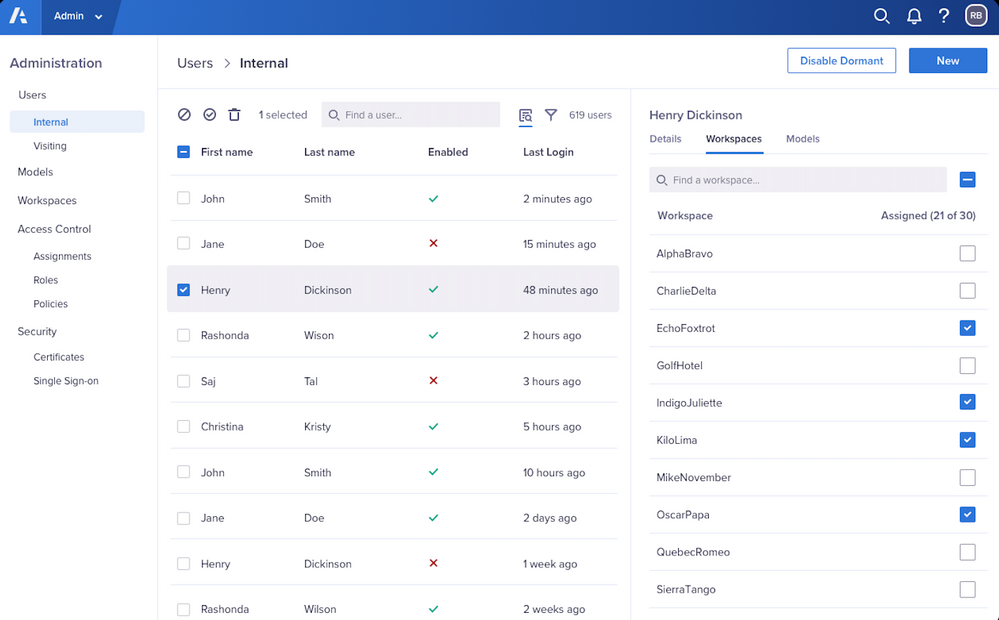Click the Disable Dormant button
The height and width of the screenshot is (620, 999).
click(841, 61)
